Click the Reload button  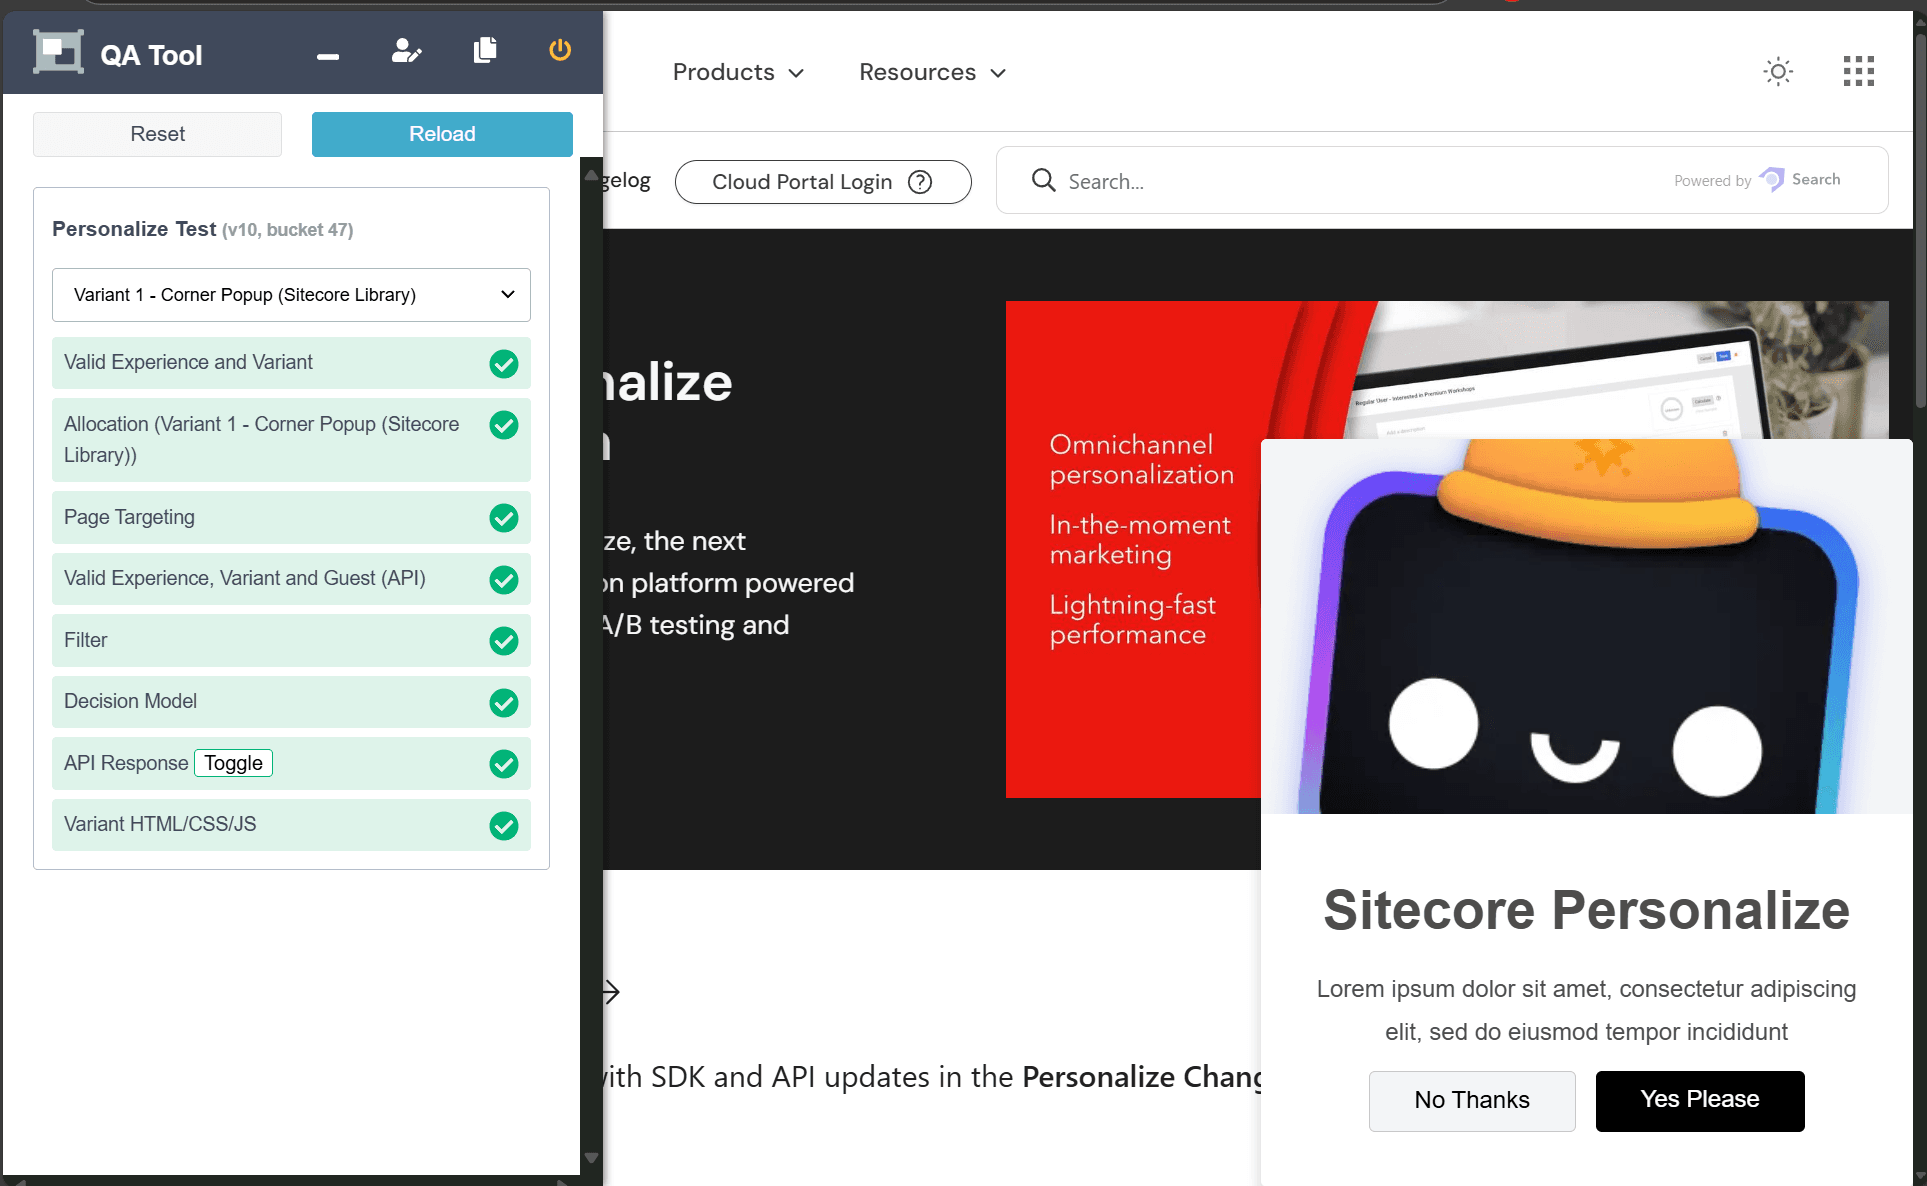pyautogui.click(x=442, y=134)
